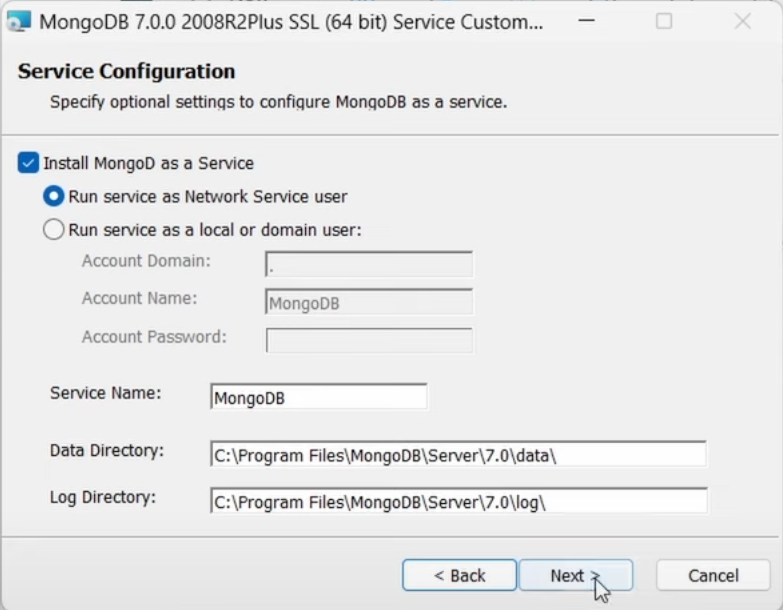Select Run service as a local or domain user
Screen dimensions: 783x610
pos(53,230)
